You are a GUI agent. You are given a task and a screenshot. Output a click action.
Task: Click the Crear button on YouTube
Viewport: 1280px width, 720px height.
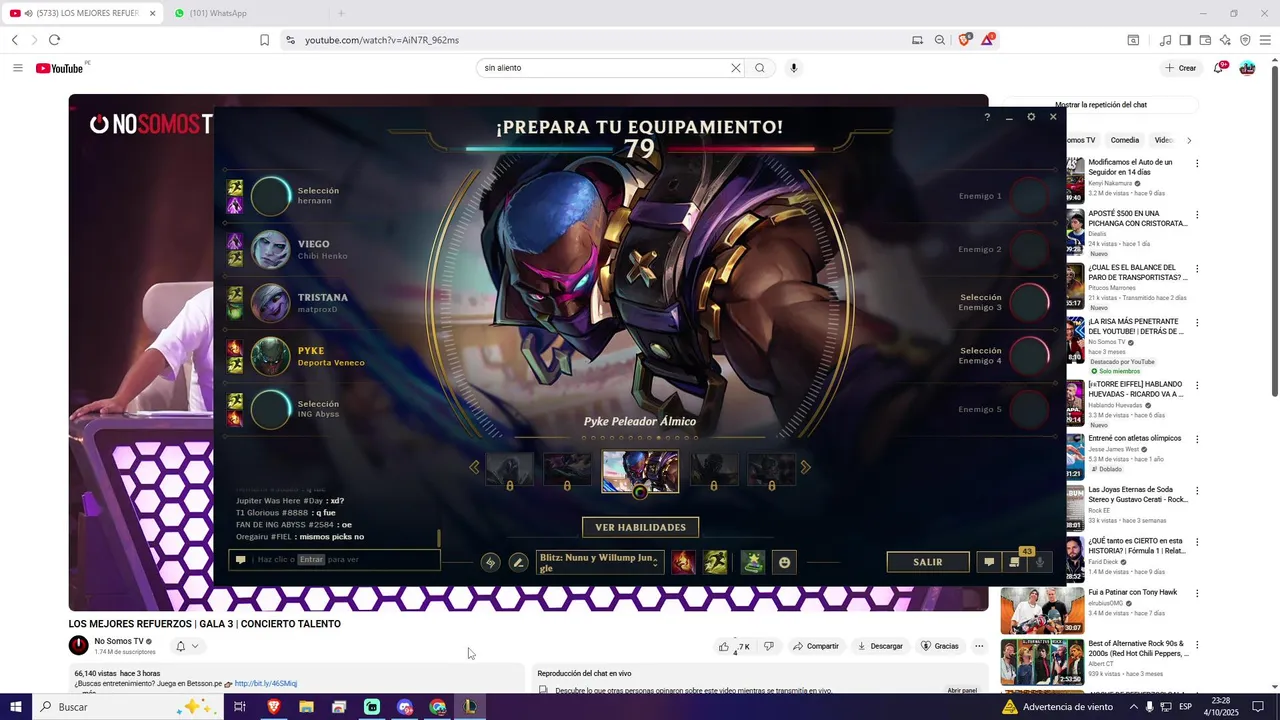click(x=1181, y=68)
